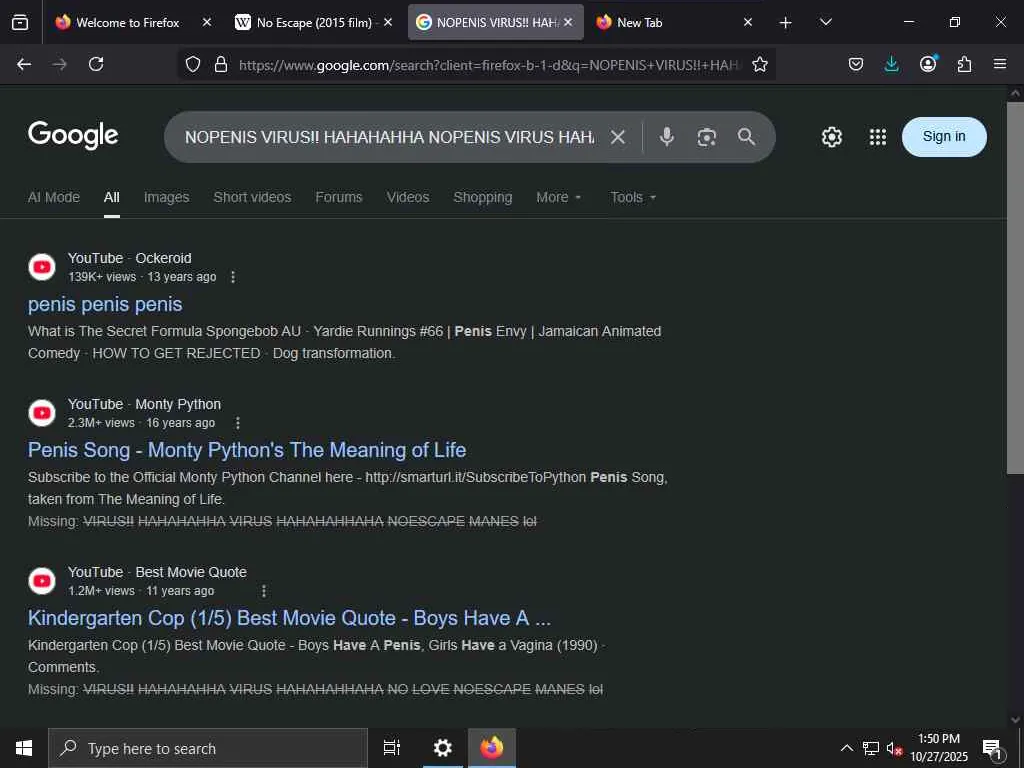This screenshot has width=1024, height=768.
Task: Click the muted volume tray icon
Action: coord(893,748)
